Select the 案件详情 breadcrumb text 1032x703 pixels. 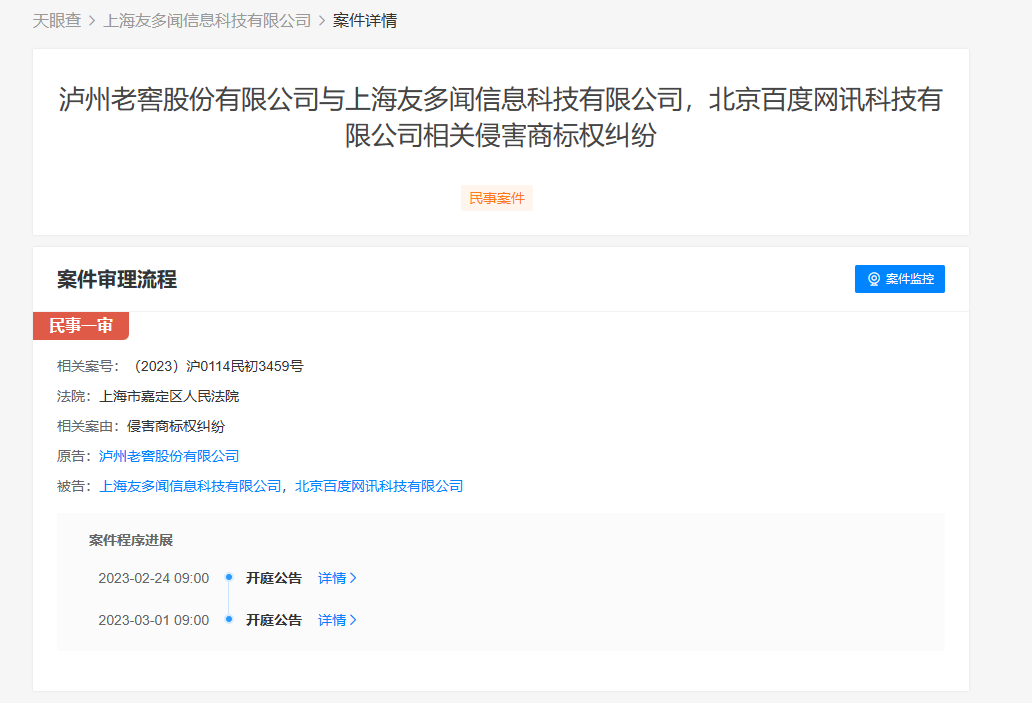tap(365, 21)
